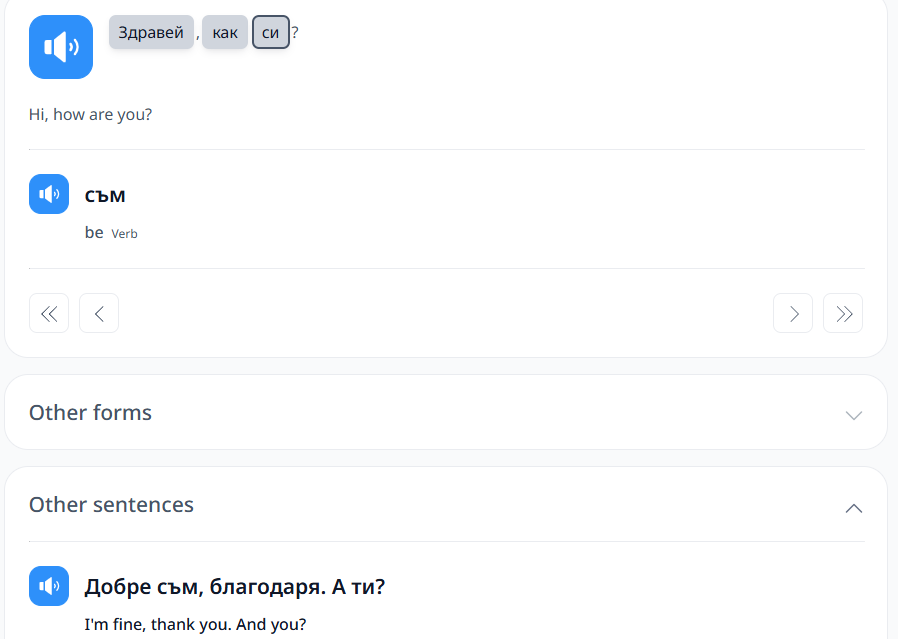
Task: Click the Other sentences heading
Action: [112, 505]
